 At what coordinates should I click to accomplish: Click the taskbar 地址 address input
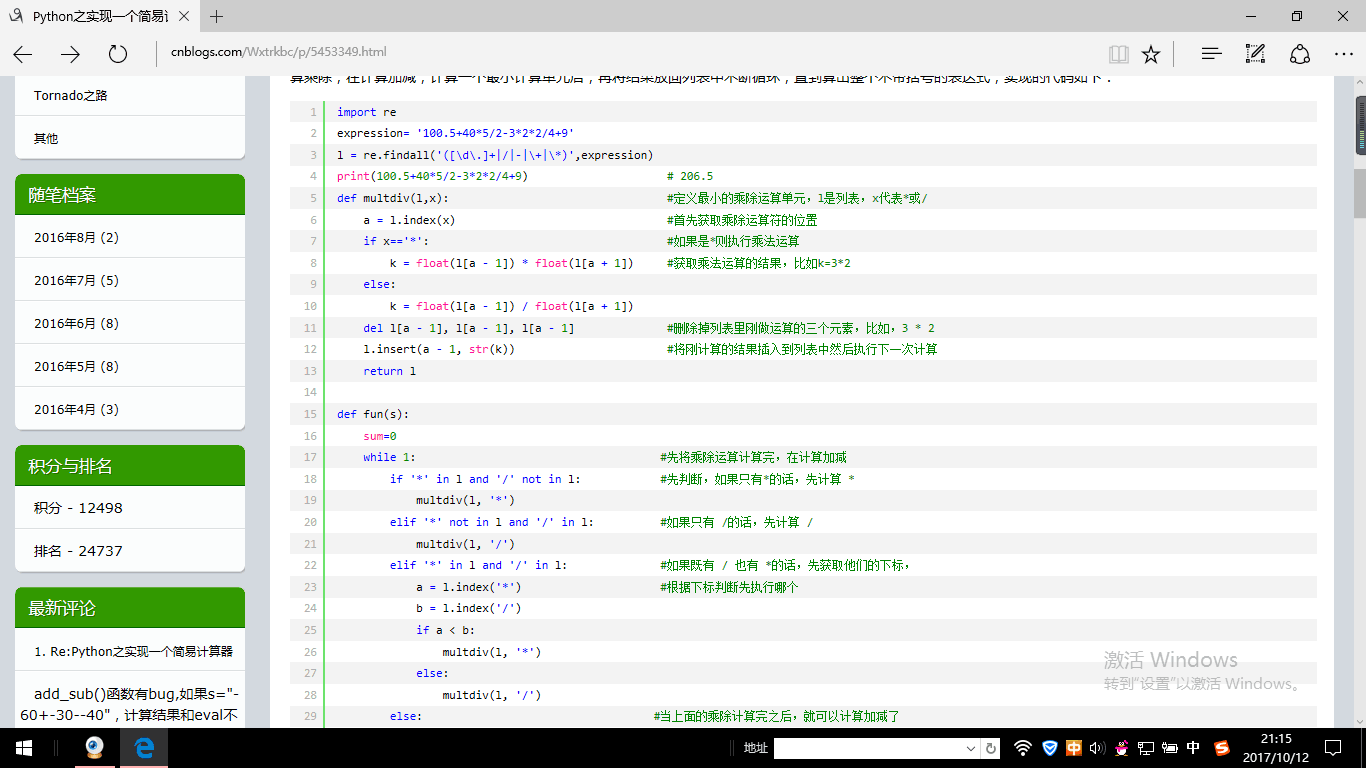point(870,748)
